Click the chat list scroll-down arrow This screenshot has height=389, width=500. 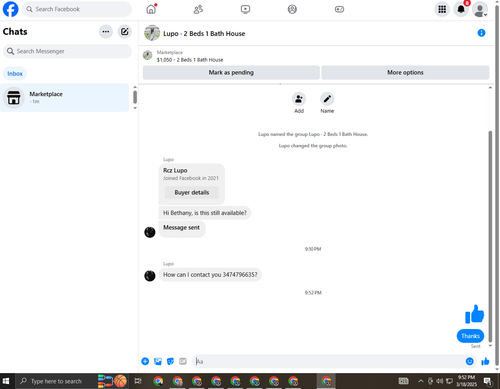[135, 108]
